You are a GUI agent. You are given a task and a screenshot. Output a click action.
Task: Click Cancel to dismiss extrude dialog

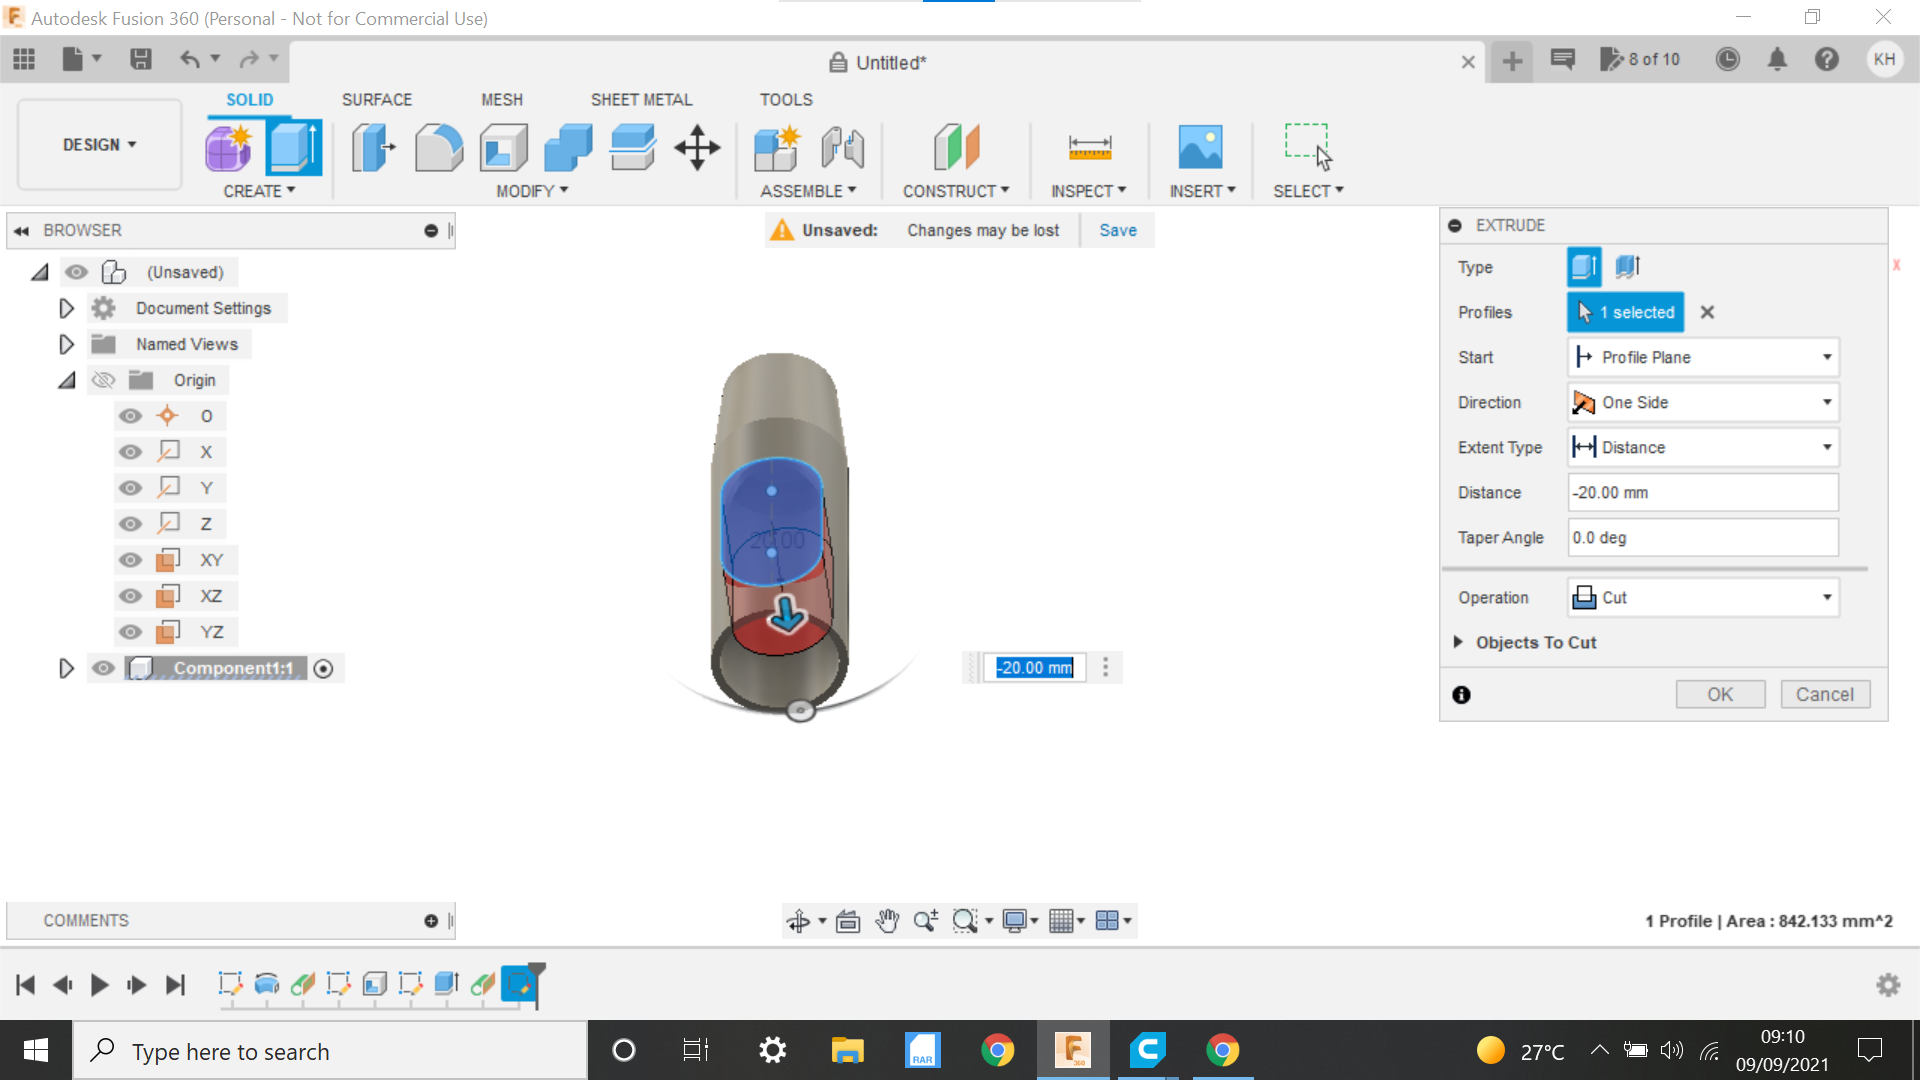[x=1825, y=692]
